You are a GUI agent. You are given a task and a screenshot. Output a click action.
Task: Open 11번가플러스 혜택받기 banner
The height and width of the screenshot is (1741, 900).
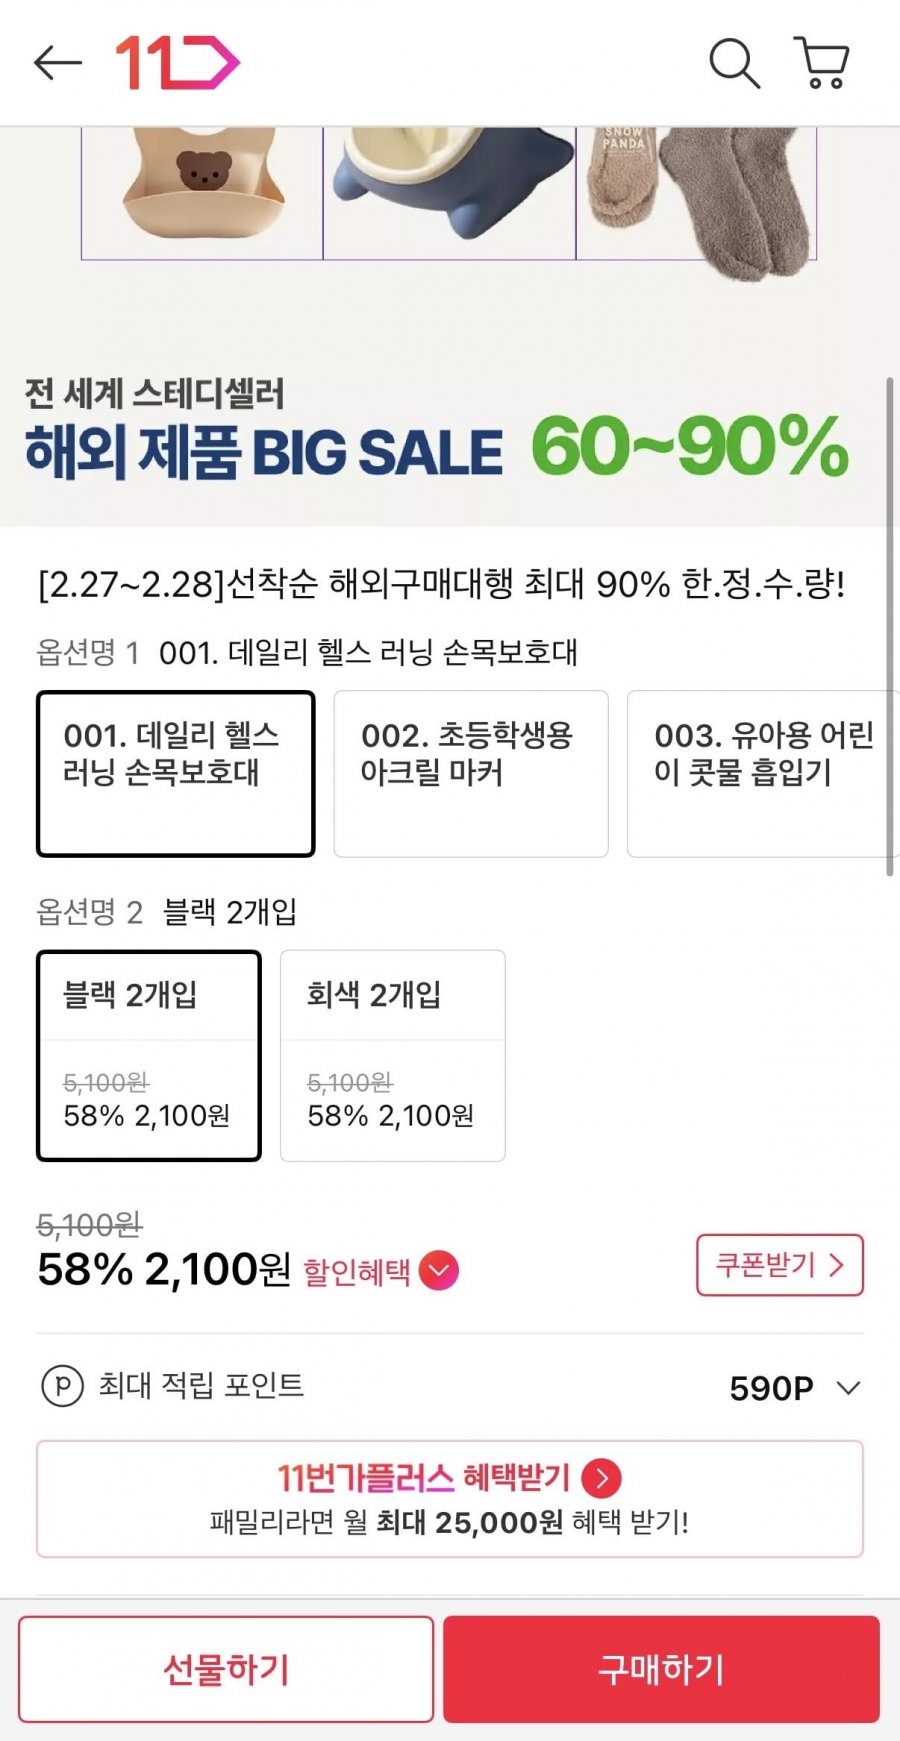click(449, 1499)
